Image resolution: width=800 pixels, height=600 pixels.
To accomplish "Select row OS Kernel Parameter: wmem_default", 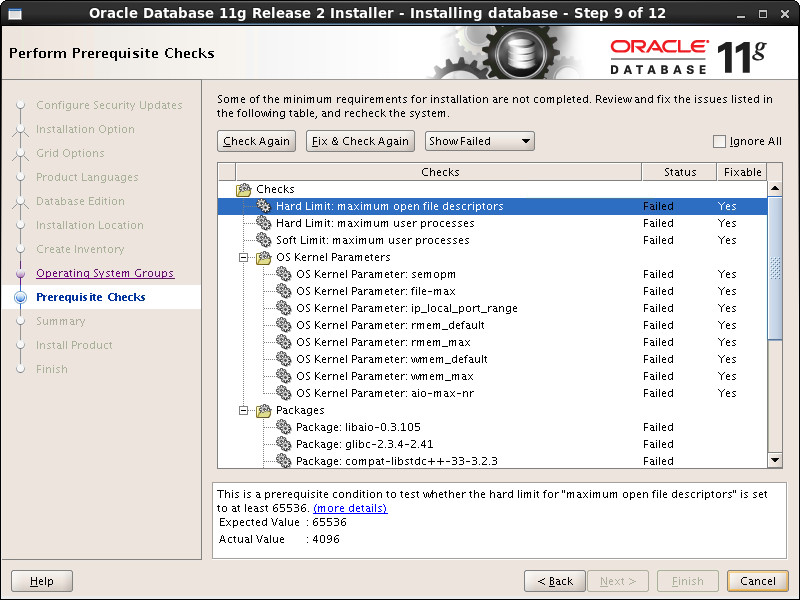I will tap(492, 359).
